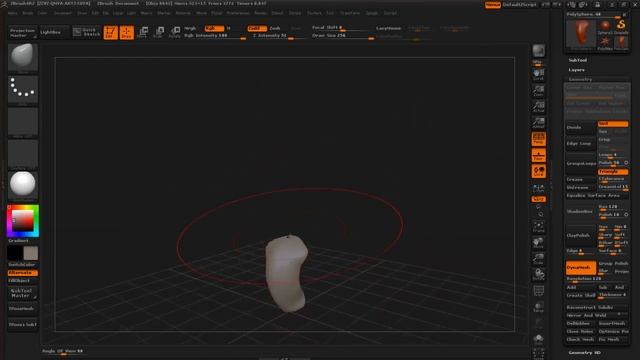Open SubTool Master plugin
The width and height of the screenshot is (640, 360).
[23, 293]
